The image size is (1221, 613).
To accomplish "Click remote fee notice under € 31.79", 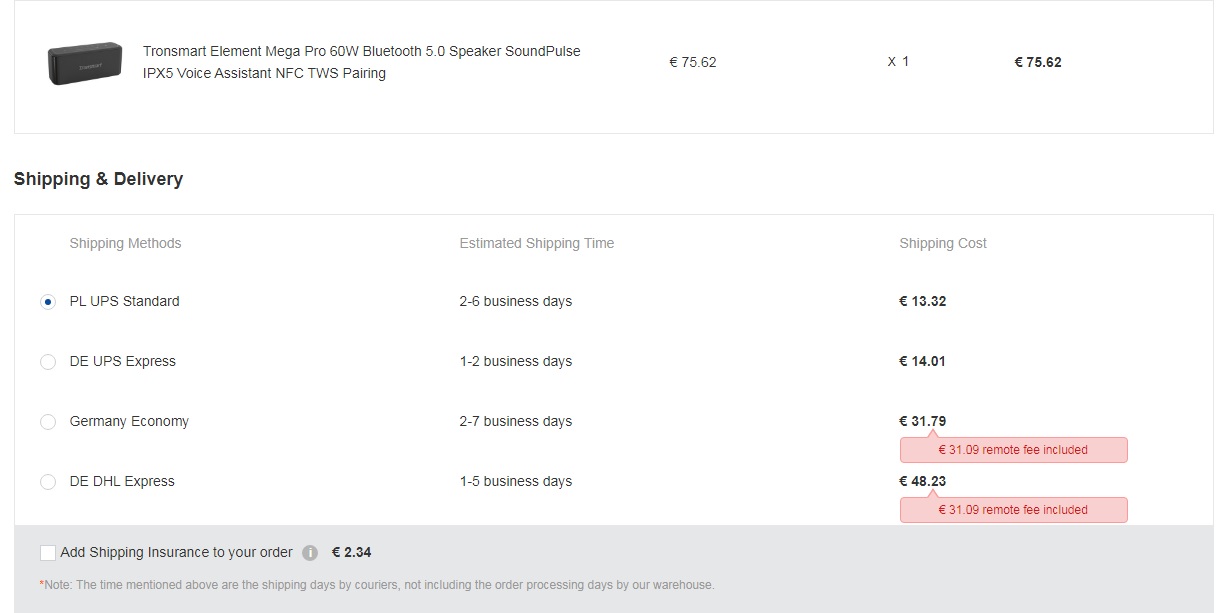I will click(x=1013, y=450).
